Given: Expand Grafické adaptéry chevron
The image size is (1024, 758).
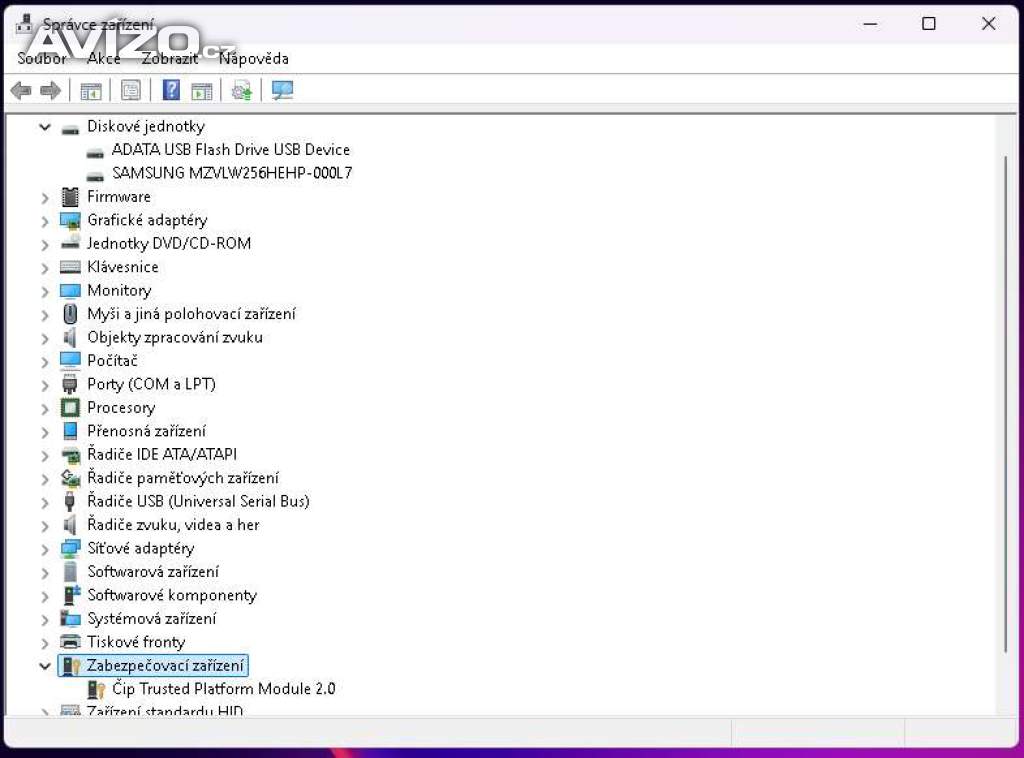Looking at the screenshot, I should (44, 221).
